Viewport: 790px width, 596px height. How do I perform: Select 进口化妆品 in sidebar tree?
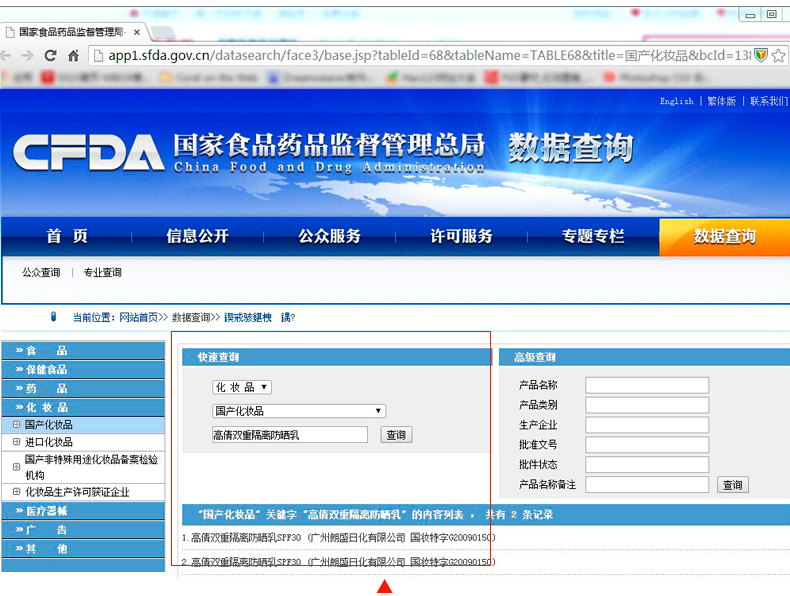pyautogui.click(x=48, y=442)
